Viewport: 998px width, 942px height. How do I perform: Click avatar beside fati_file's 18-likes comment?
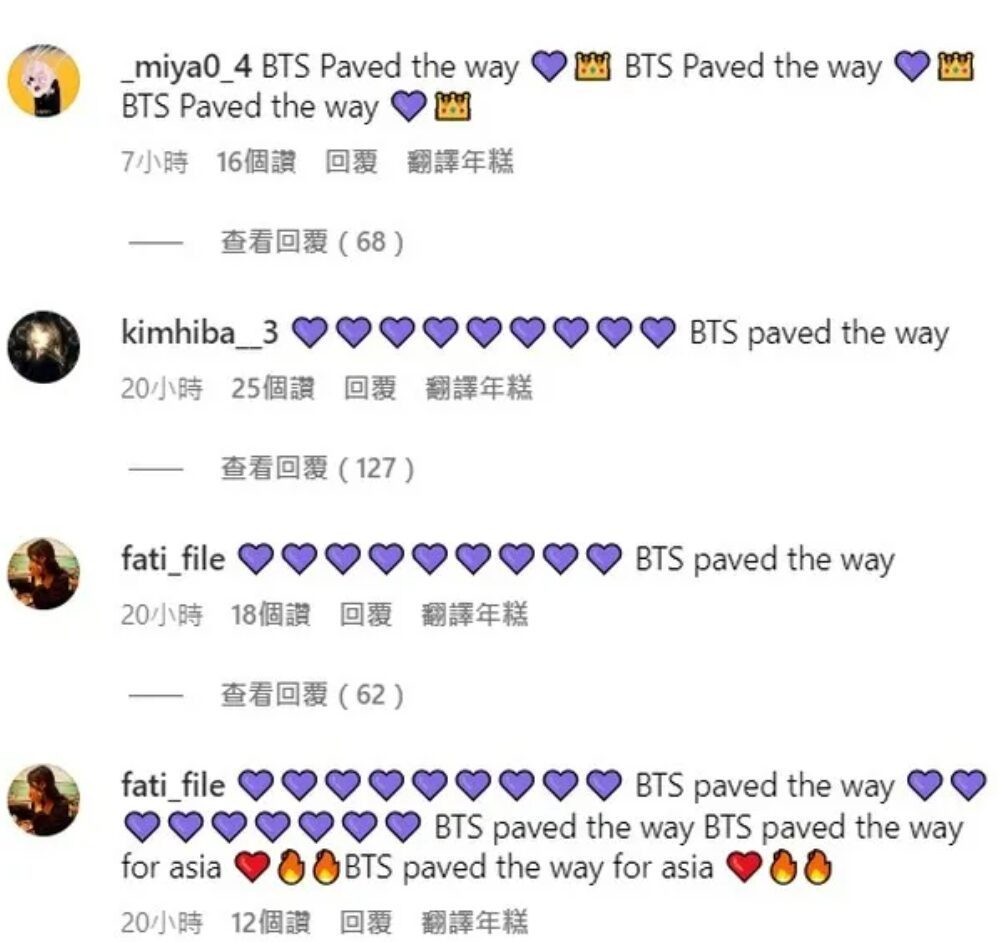43,573
